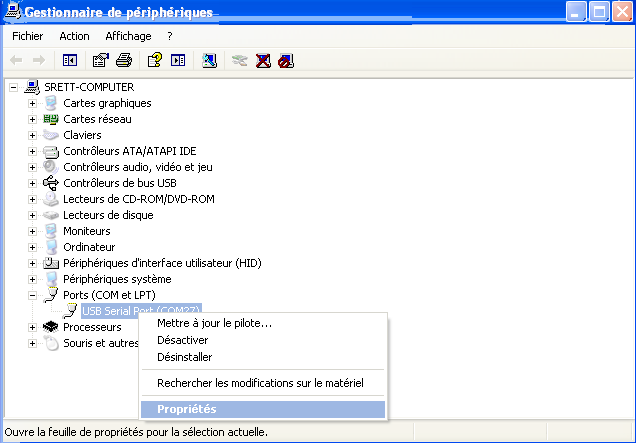Select the SRETT-COMPUTER label

coord(89,87)
